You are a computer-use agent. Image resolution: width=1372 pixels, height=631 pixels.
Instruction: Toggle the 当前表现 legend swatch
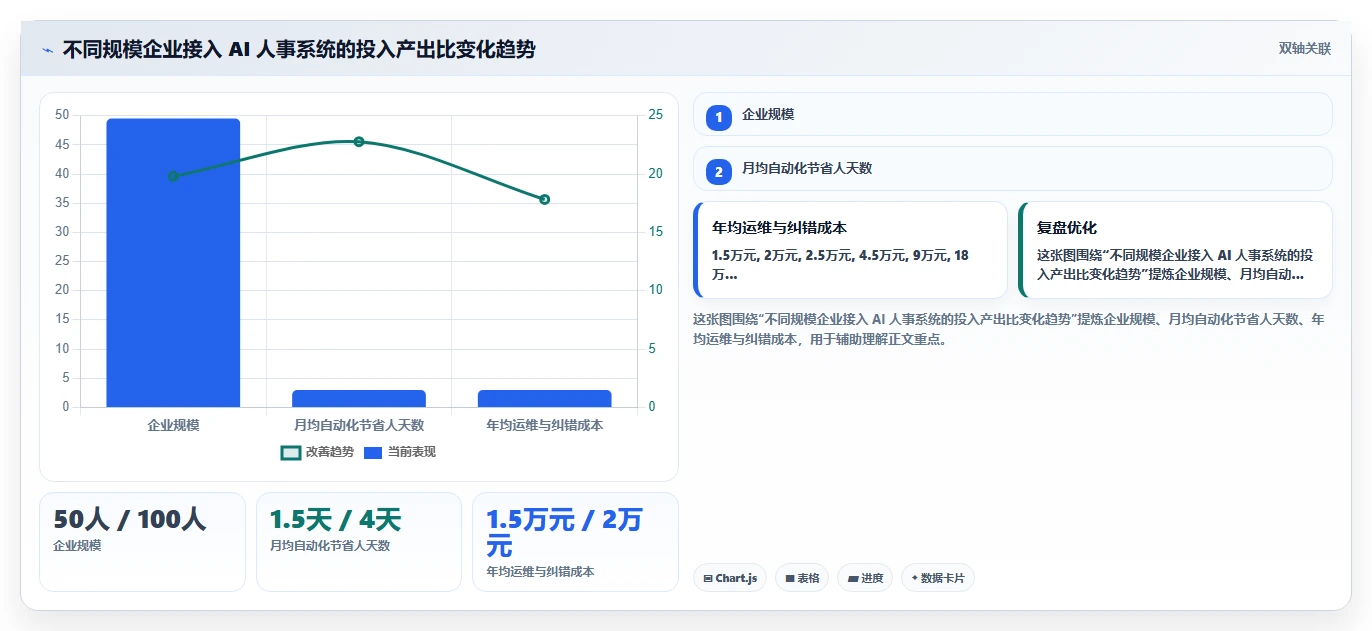point(373,452)
